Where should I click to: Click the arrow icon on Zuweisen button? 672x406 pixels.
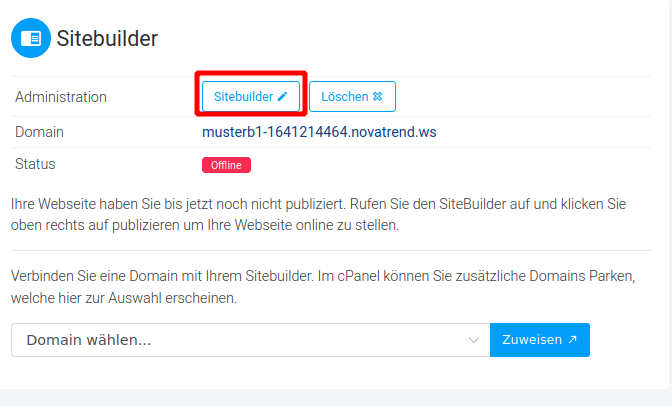(573, 340)
